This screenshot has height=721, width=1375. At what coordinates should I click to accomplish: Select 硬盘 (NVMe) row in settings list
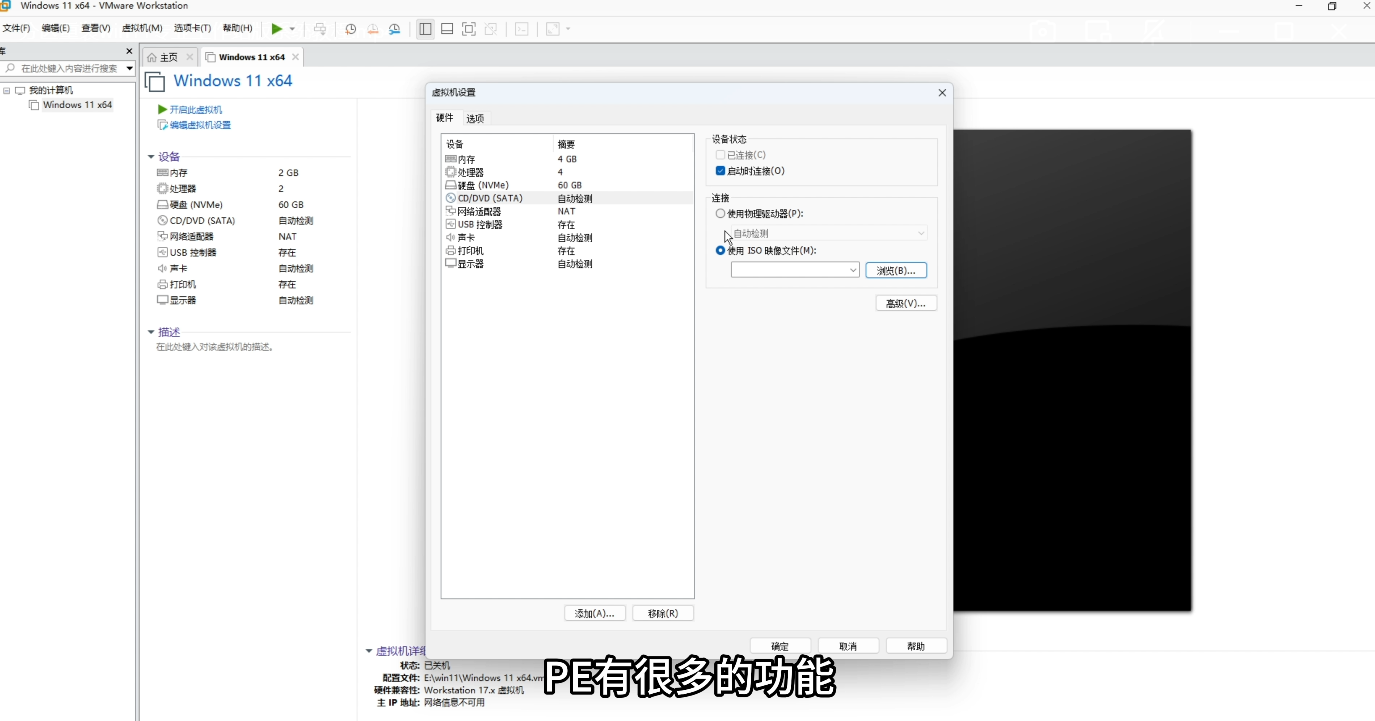tap(567, 185)
